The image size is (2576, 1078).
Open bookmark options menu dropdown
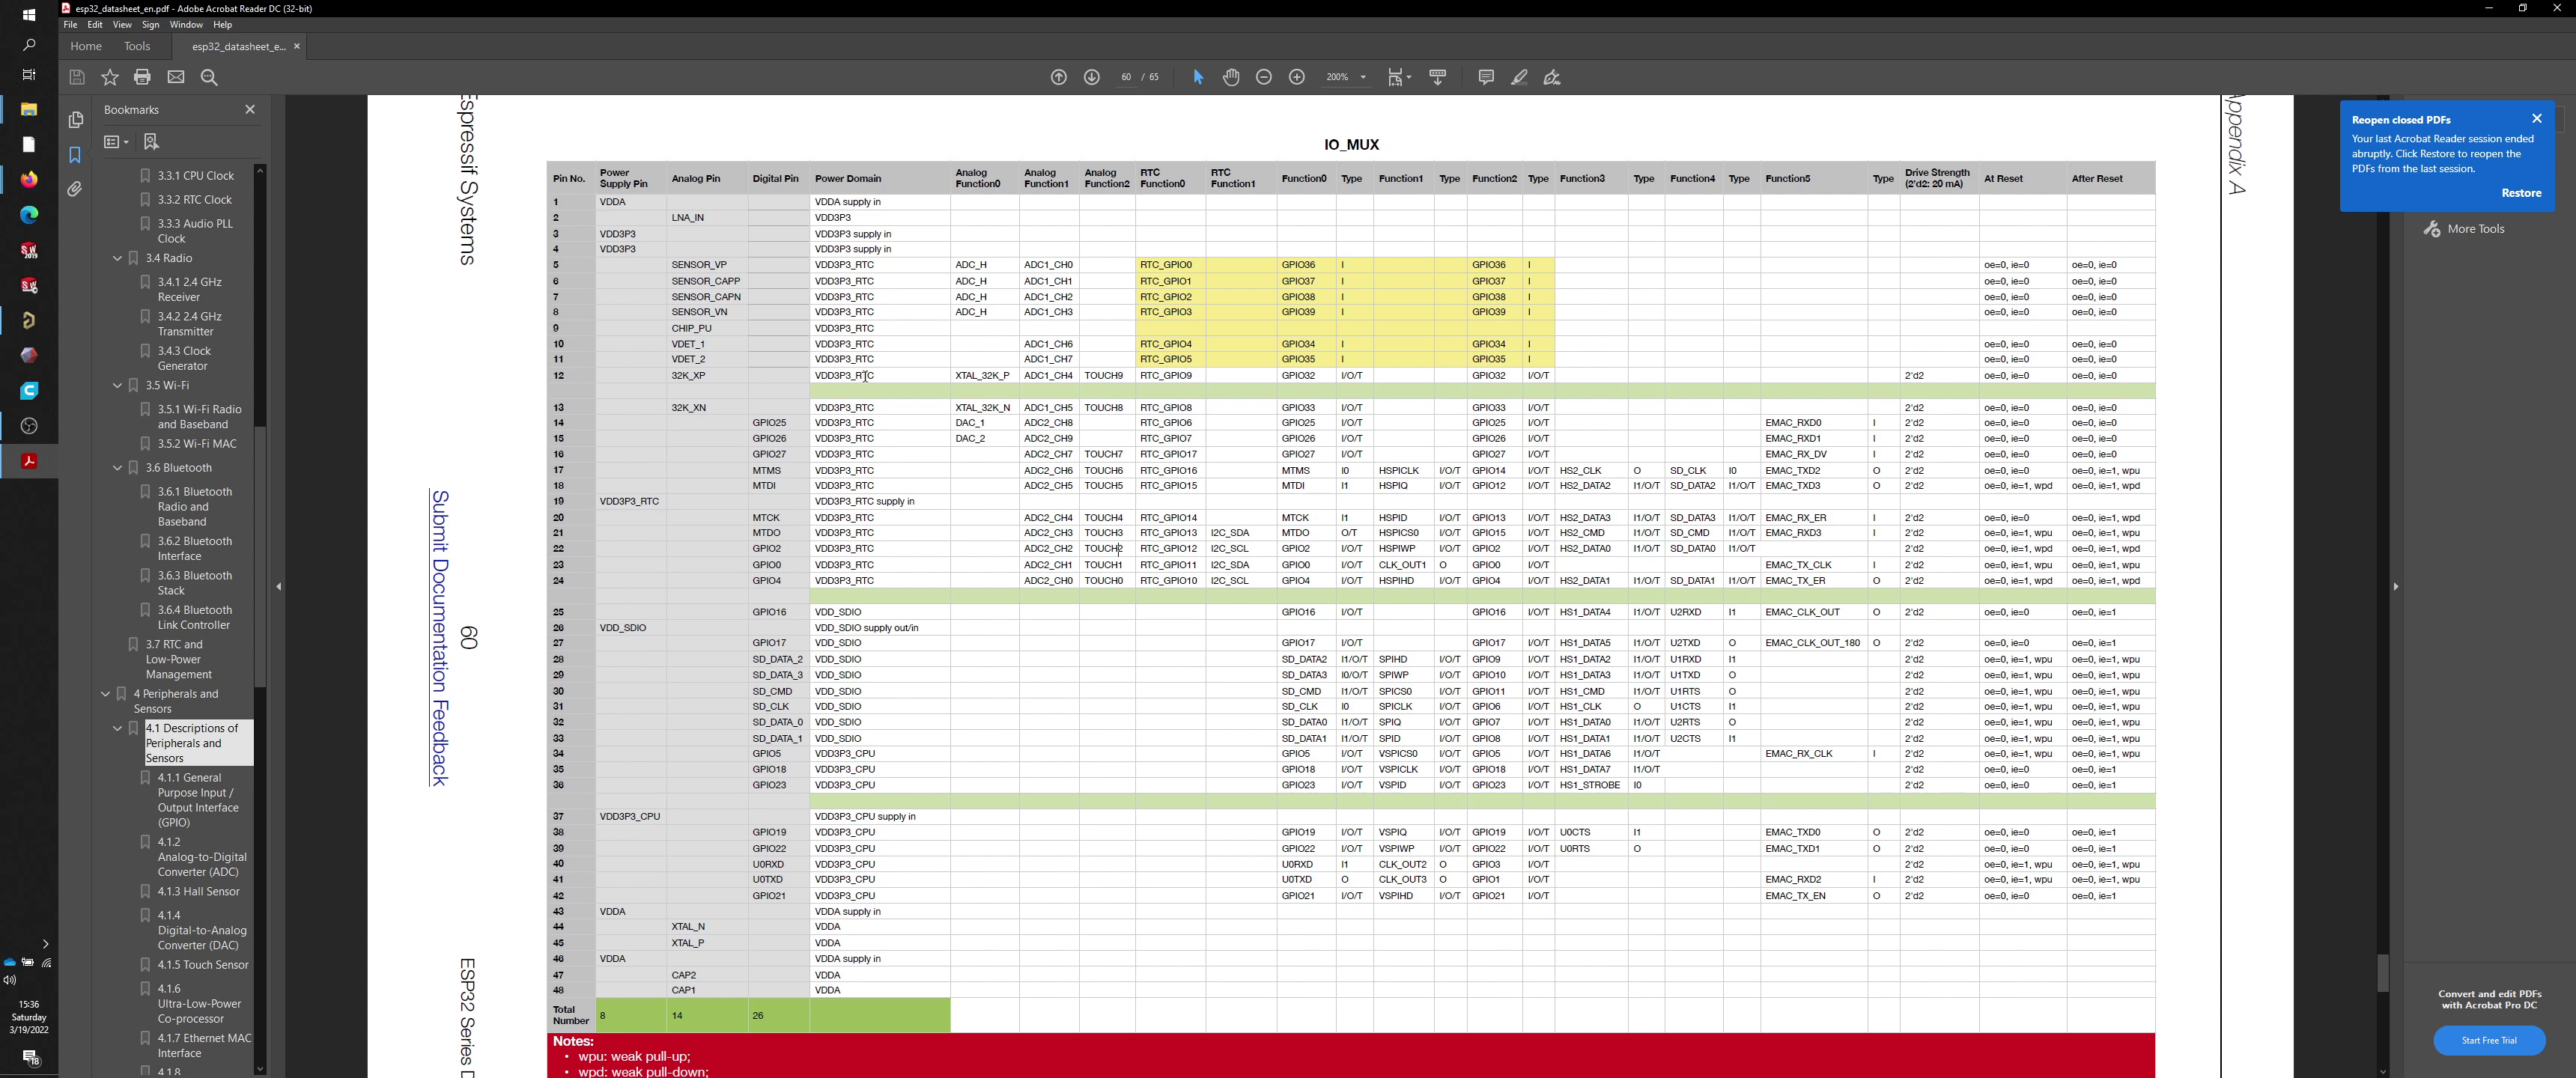coord(116,142)
